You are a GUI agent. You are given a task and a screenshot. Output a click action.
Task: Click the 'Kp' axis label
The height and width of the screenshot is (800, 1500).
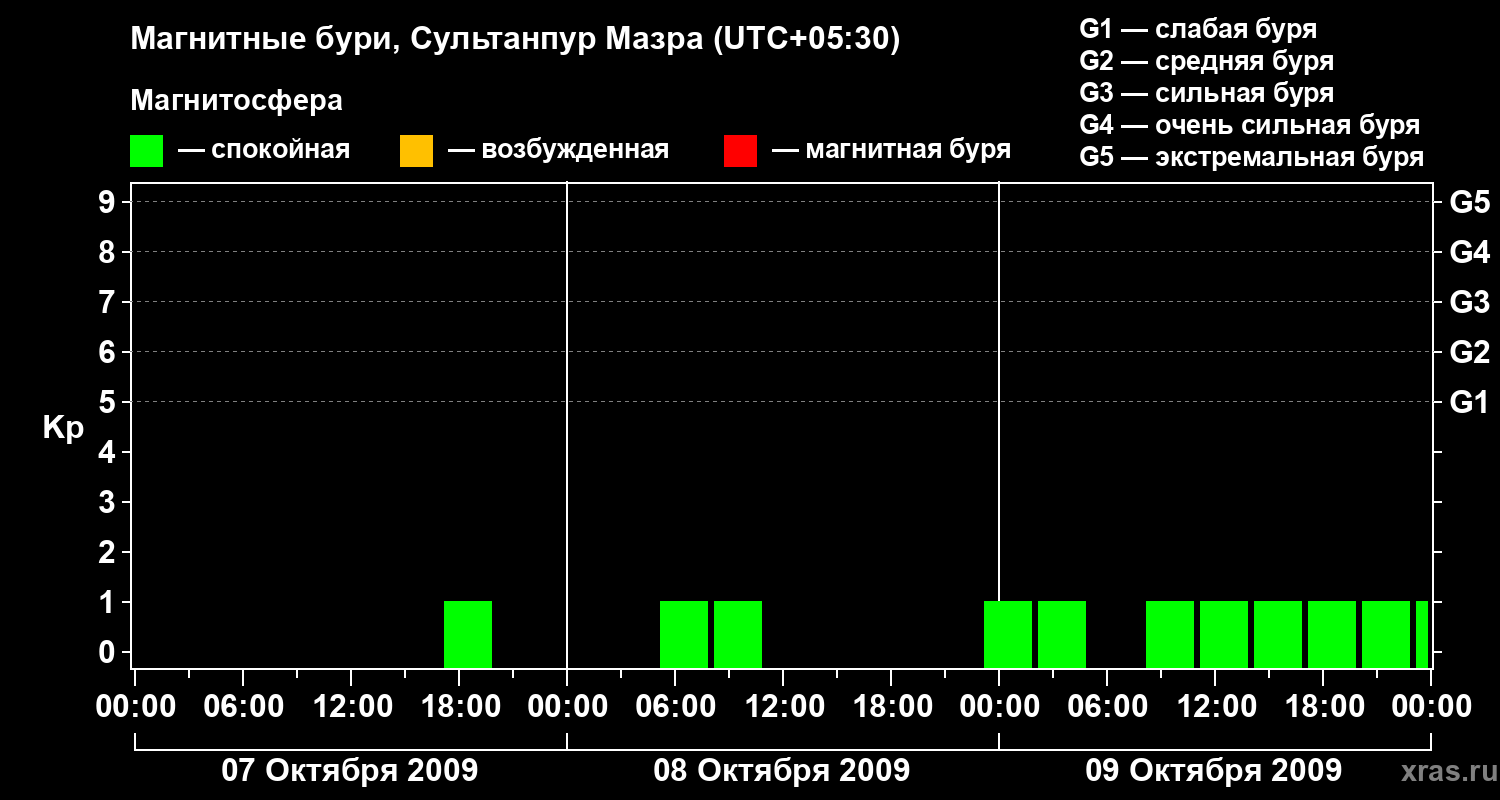pyautogui.click(x=63, y=428)
